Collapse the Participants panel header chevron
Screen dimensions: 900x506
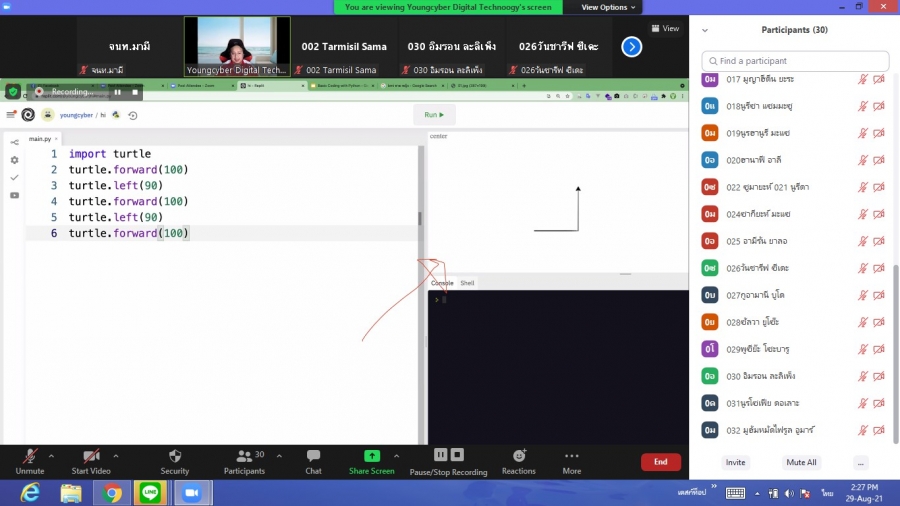tap(705, 30)
